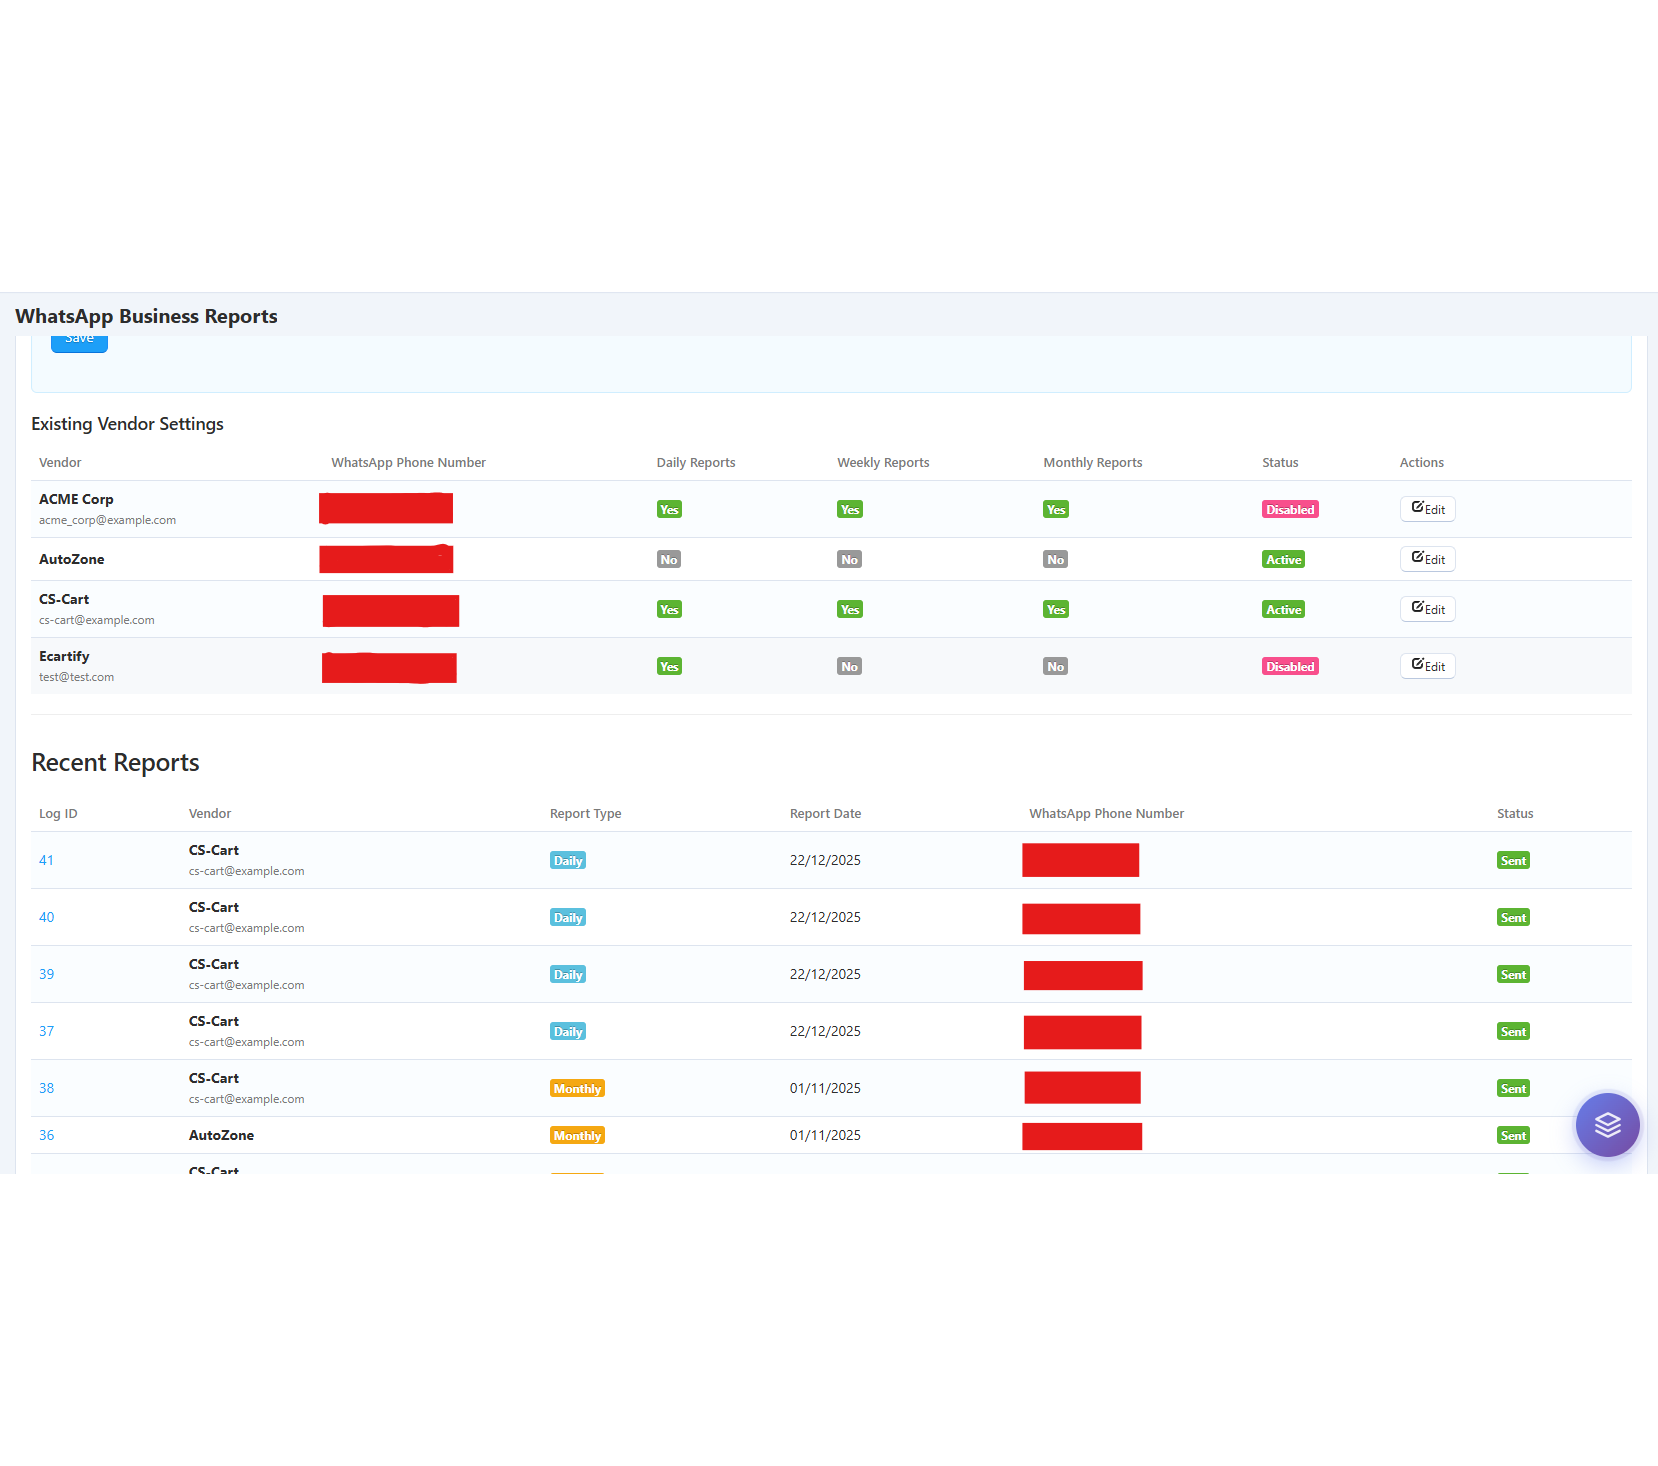
Task: Select the AutoZone vendor in Recent Reports
Action: tap(221, 1135)
